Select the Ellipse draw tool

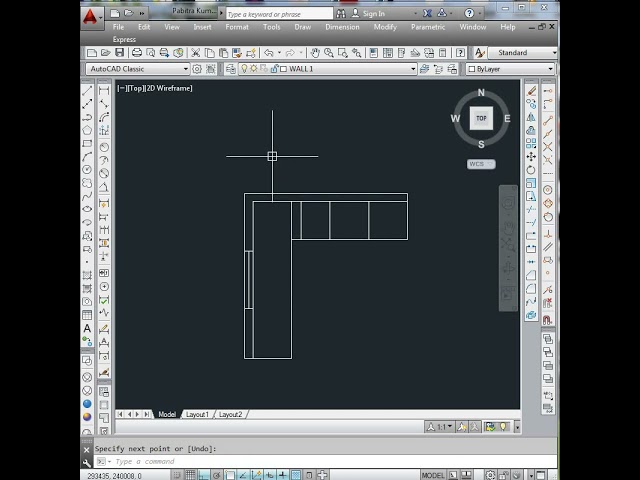[87, 209]
